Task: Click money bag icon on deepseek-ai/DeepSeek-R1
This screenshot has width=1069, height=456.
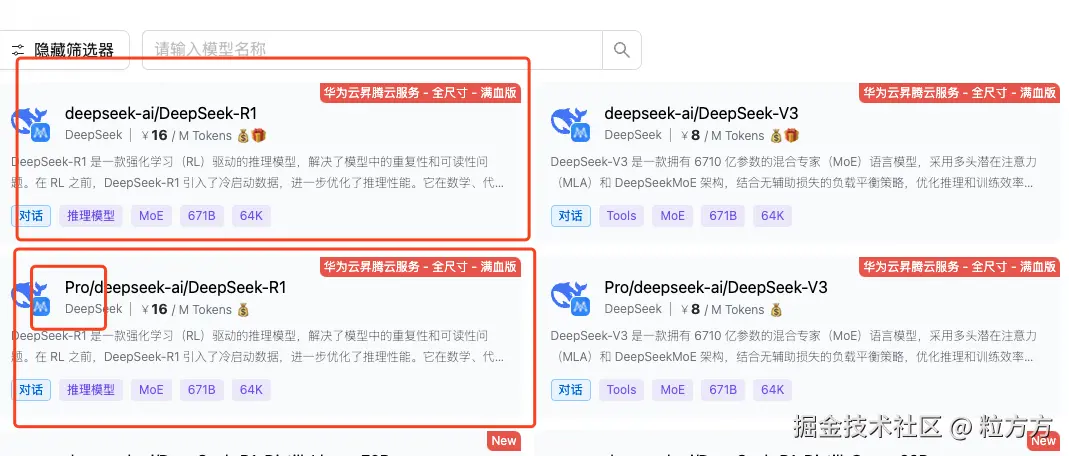Action: (243, 136)
